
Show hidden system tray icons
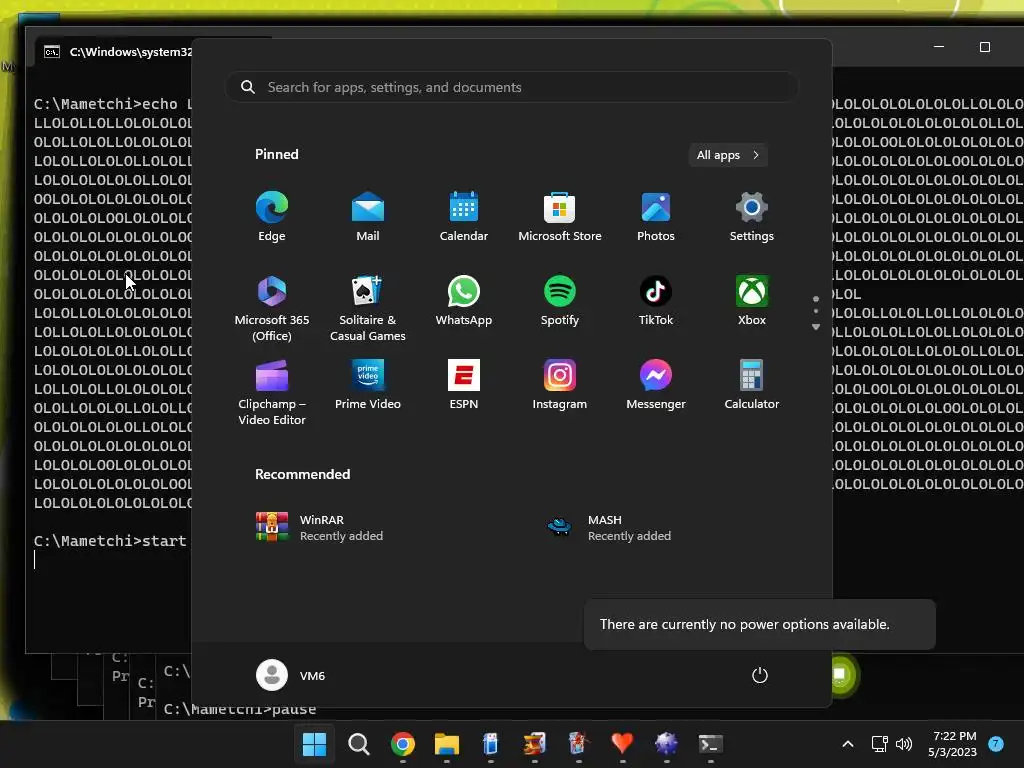(848, 744)
